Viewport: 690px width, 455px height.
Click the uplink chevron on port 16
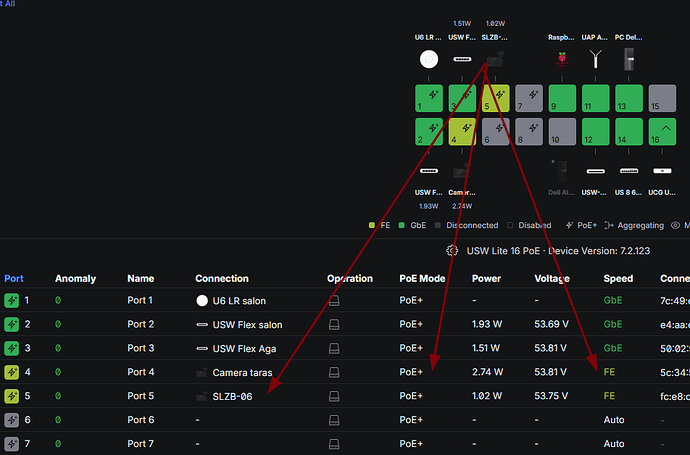[x=663, y=131]
